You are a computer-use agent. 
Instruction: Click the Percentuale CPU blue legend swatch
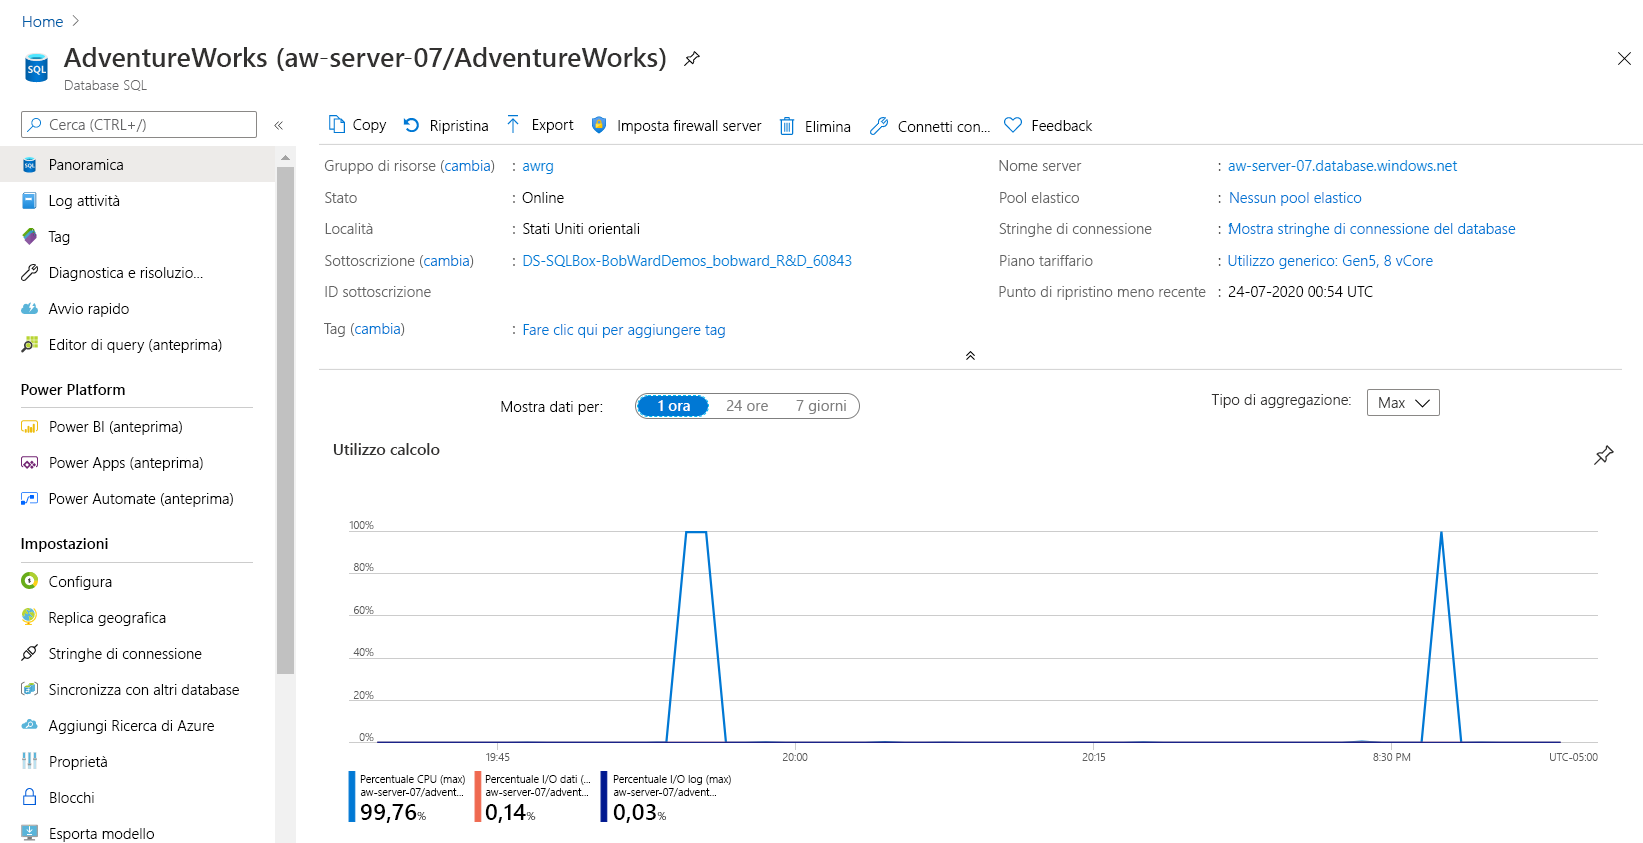pos(352,796)
